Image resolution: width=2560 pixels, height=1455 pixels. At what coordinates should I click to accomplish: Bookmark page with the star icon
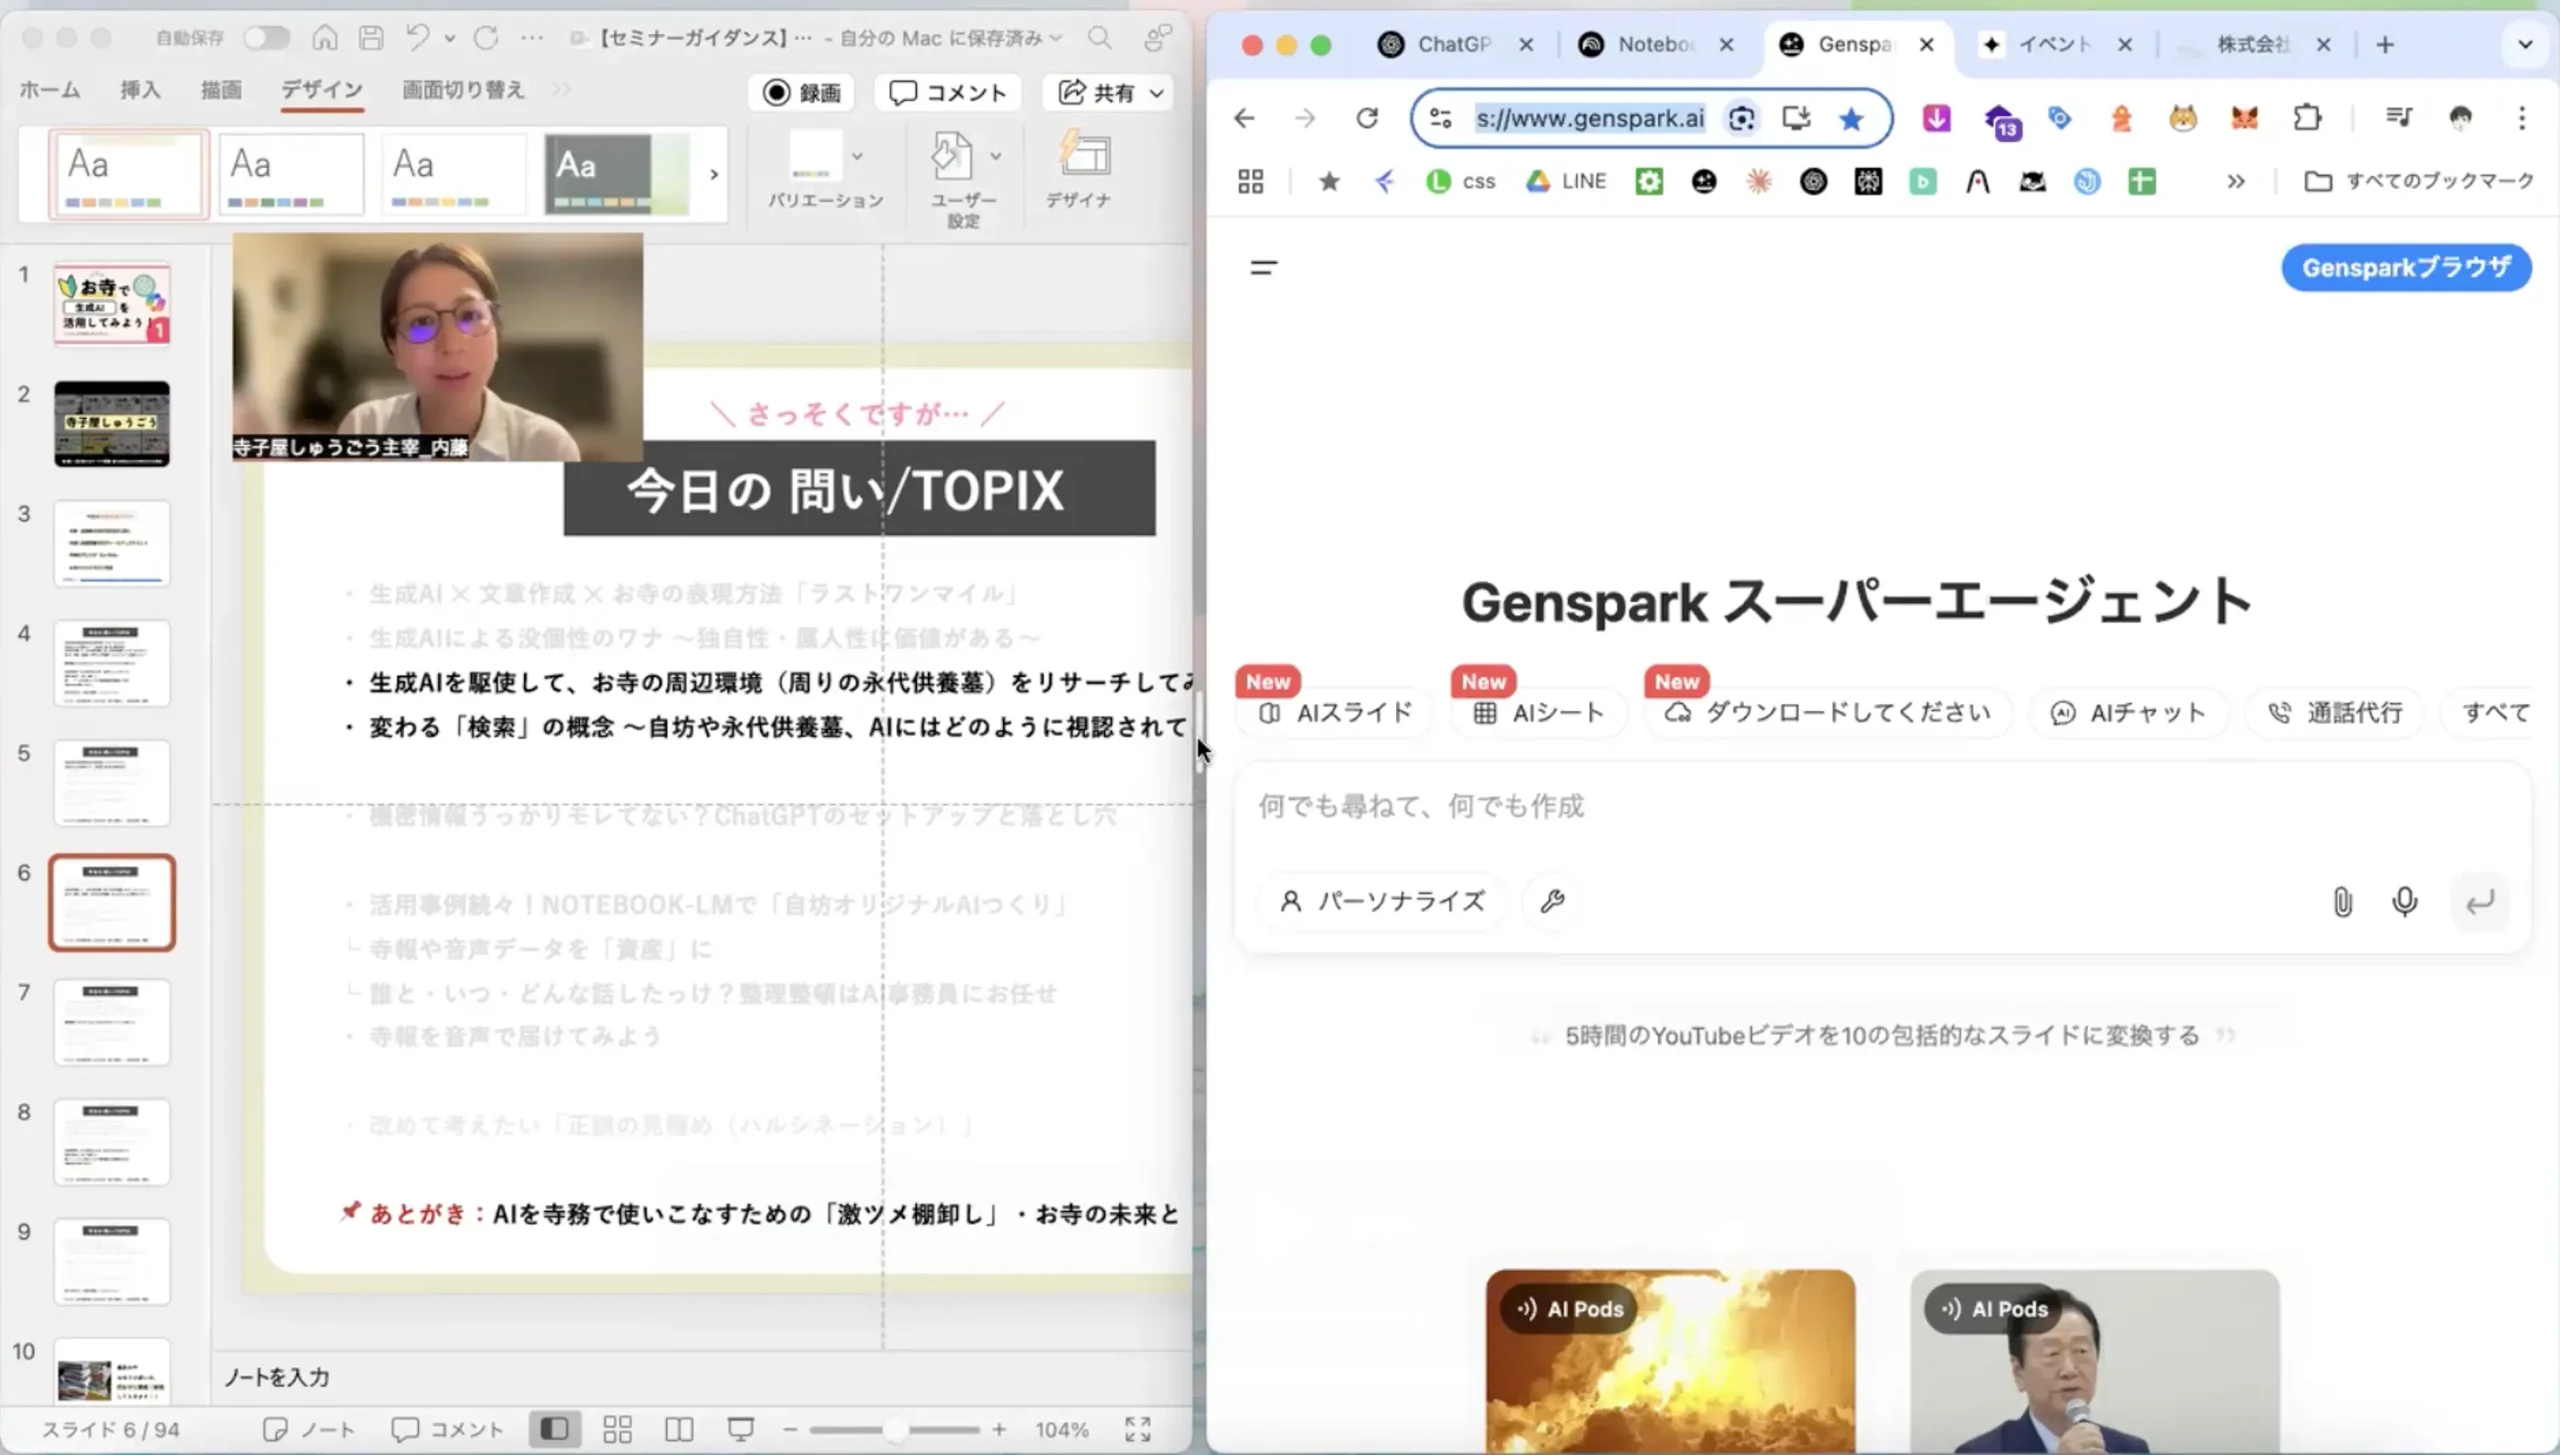pos(1851,119)
